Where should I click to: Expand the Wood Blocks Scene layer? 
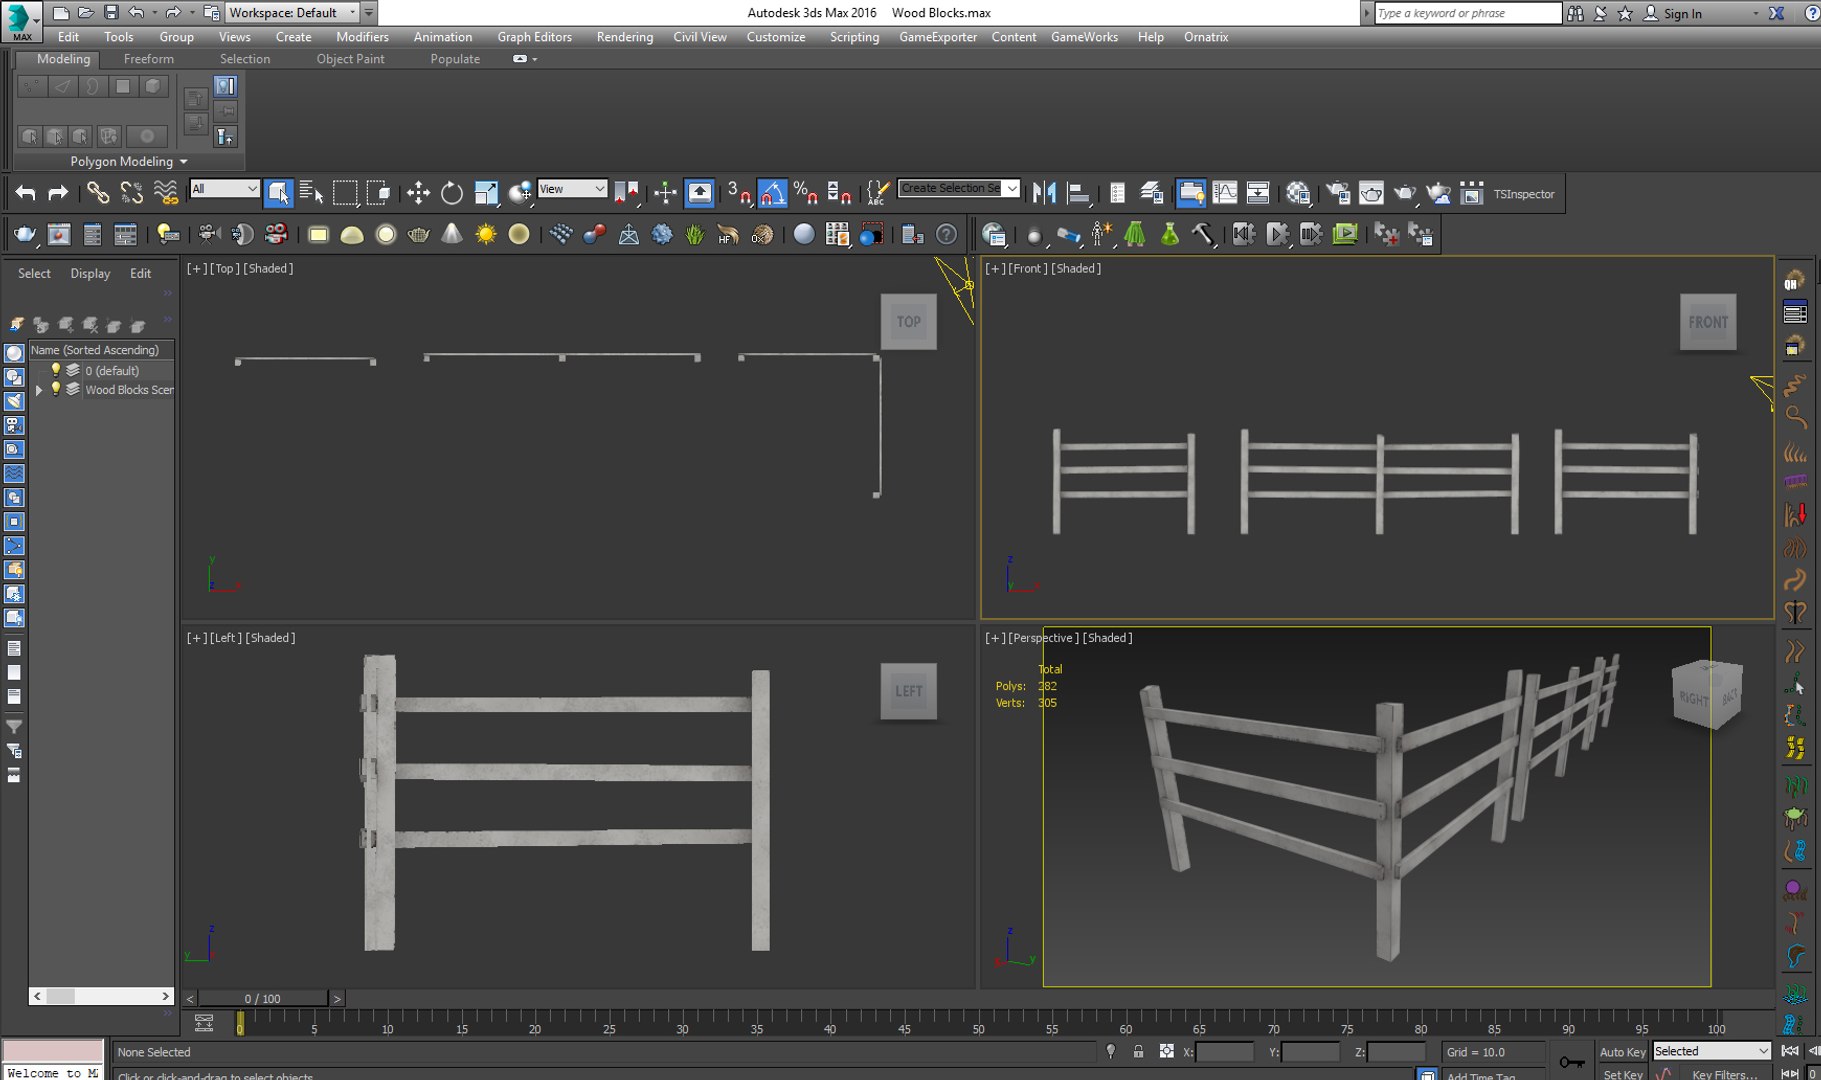[39, 390]
